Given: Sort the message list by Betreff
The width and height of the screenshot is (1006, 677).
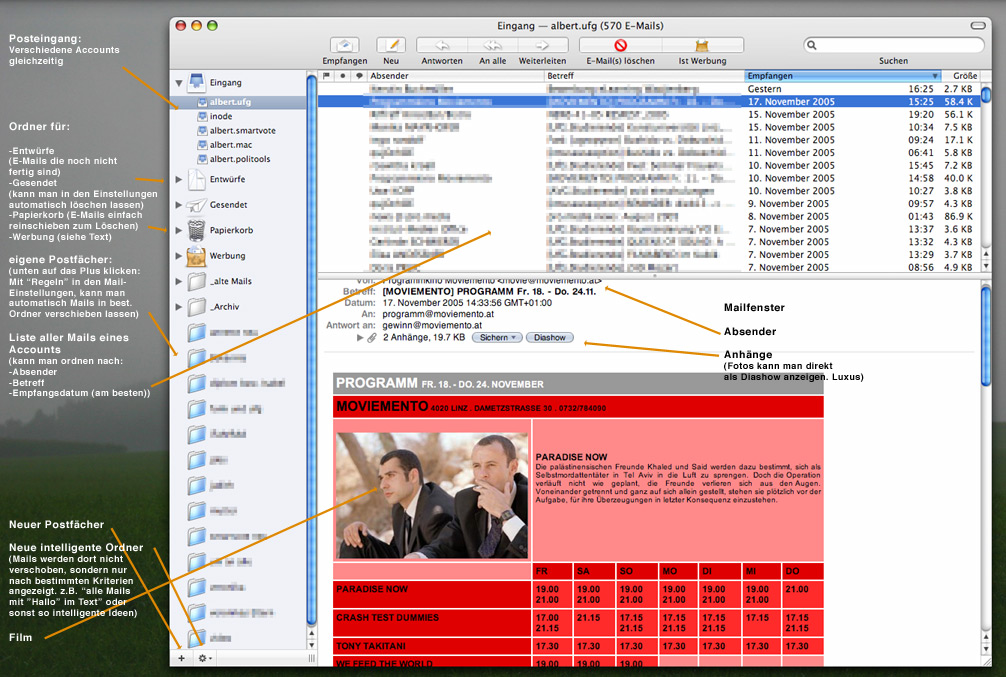Looking at the screenshot, I should pos(643,76).
